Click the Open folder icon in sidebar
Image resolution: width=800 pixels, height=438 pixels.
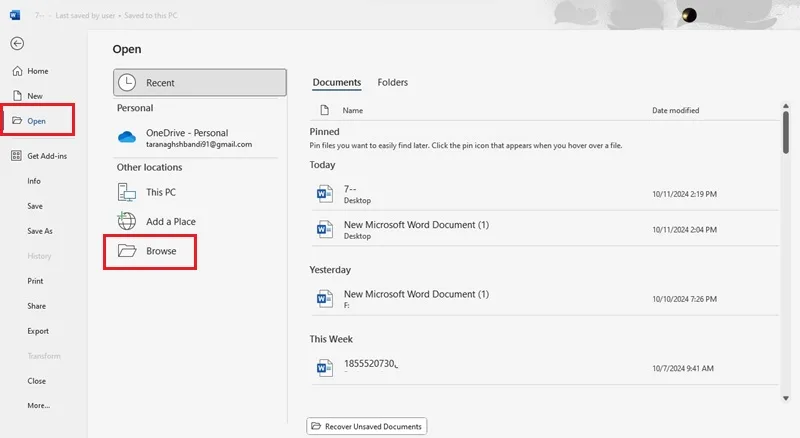pyautogui.click(x=17, y=120)
